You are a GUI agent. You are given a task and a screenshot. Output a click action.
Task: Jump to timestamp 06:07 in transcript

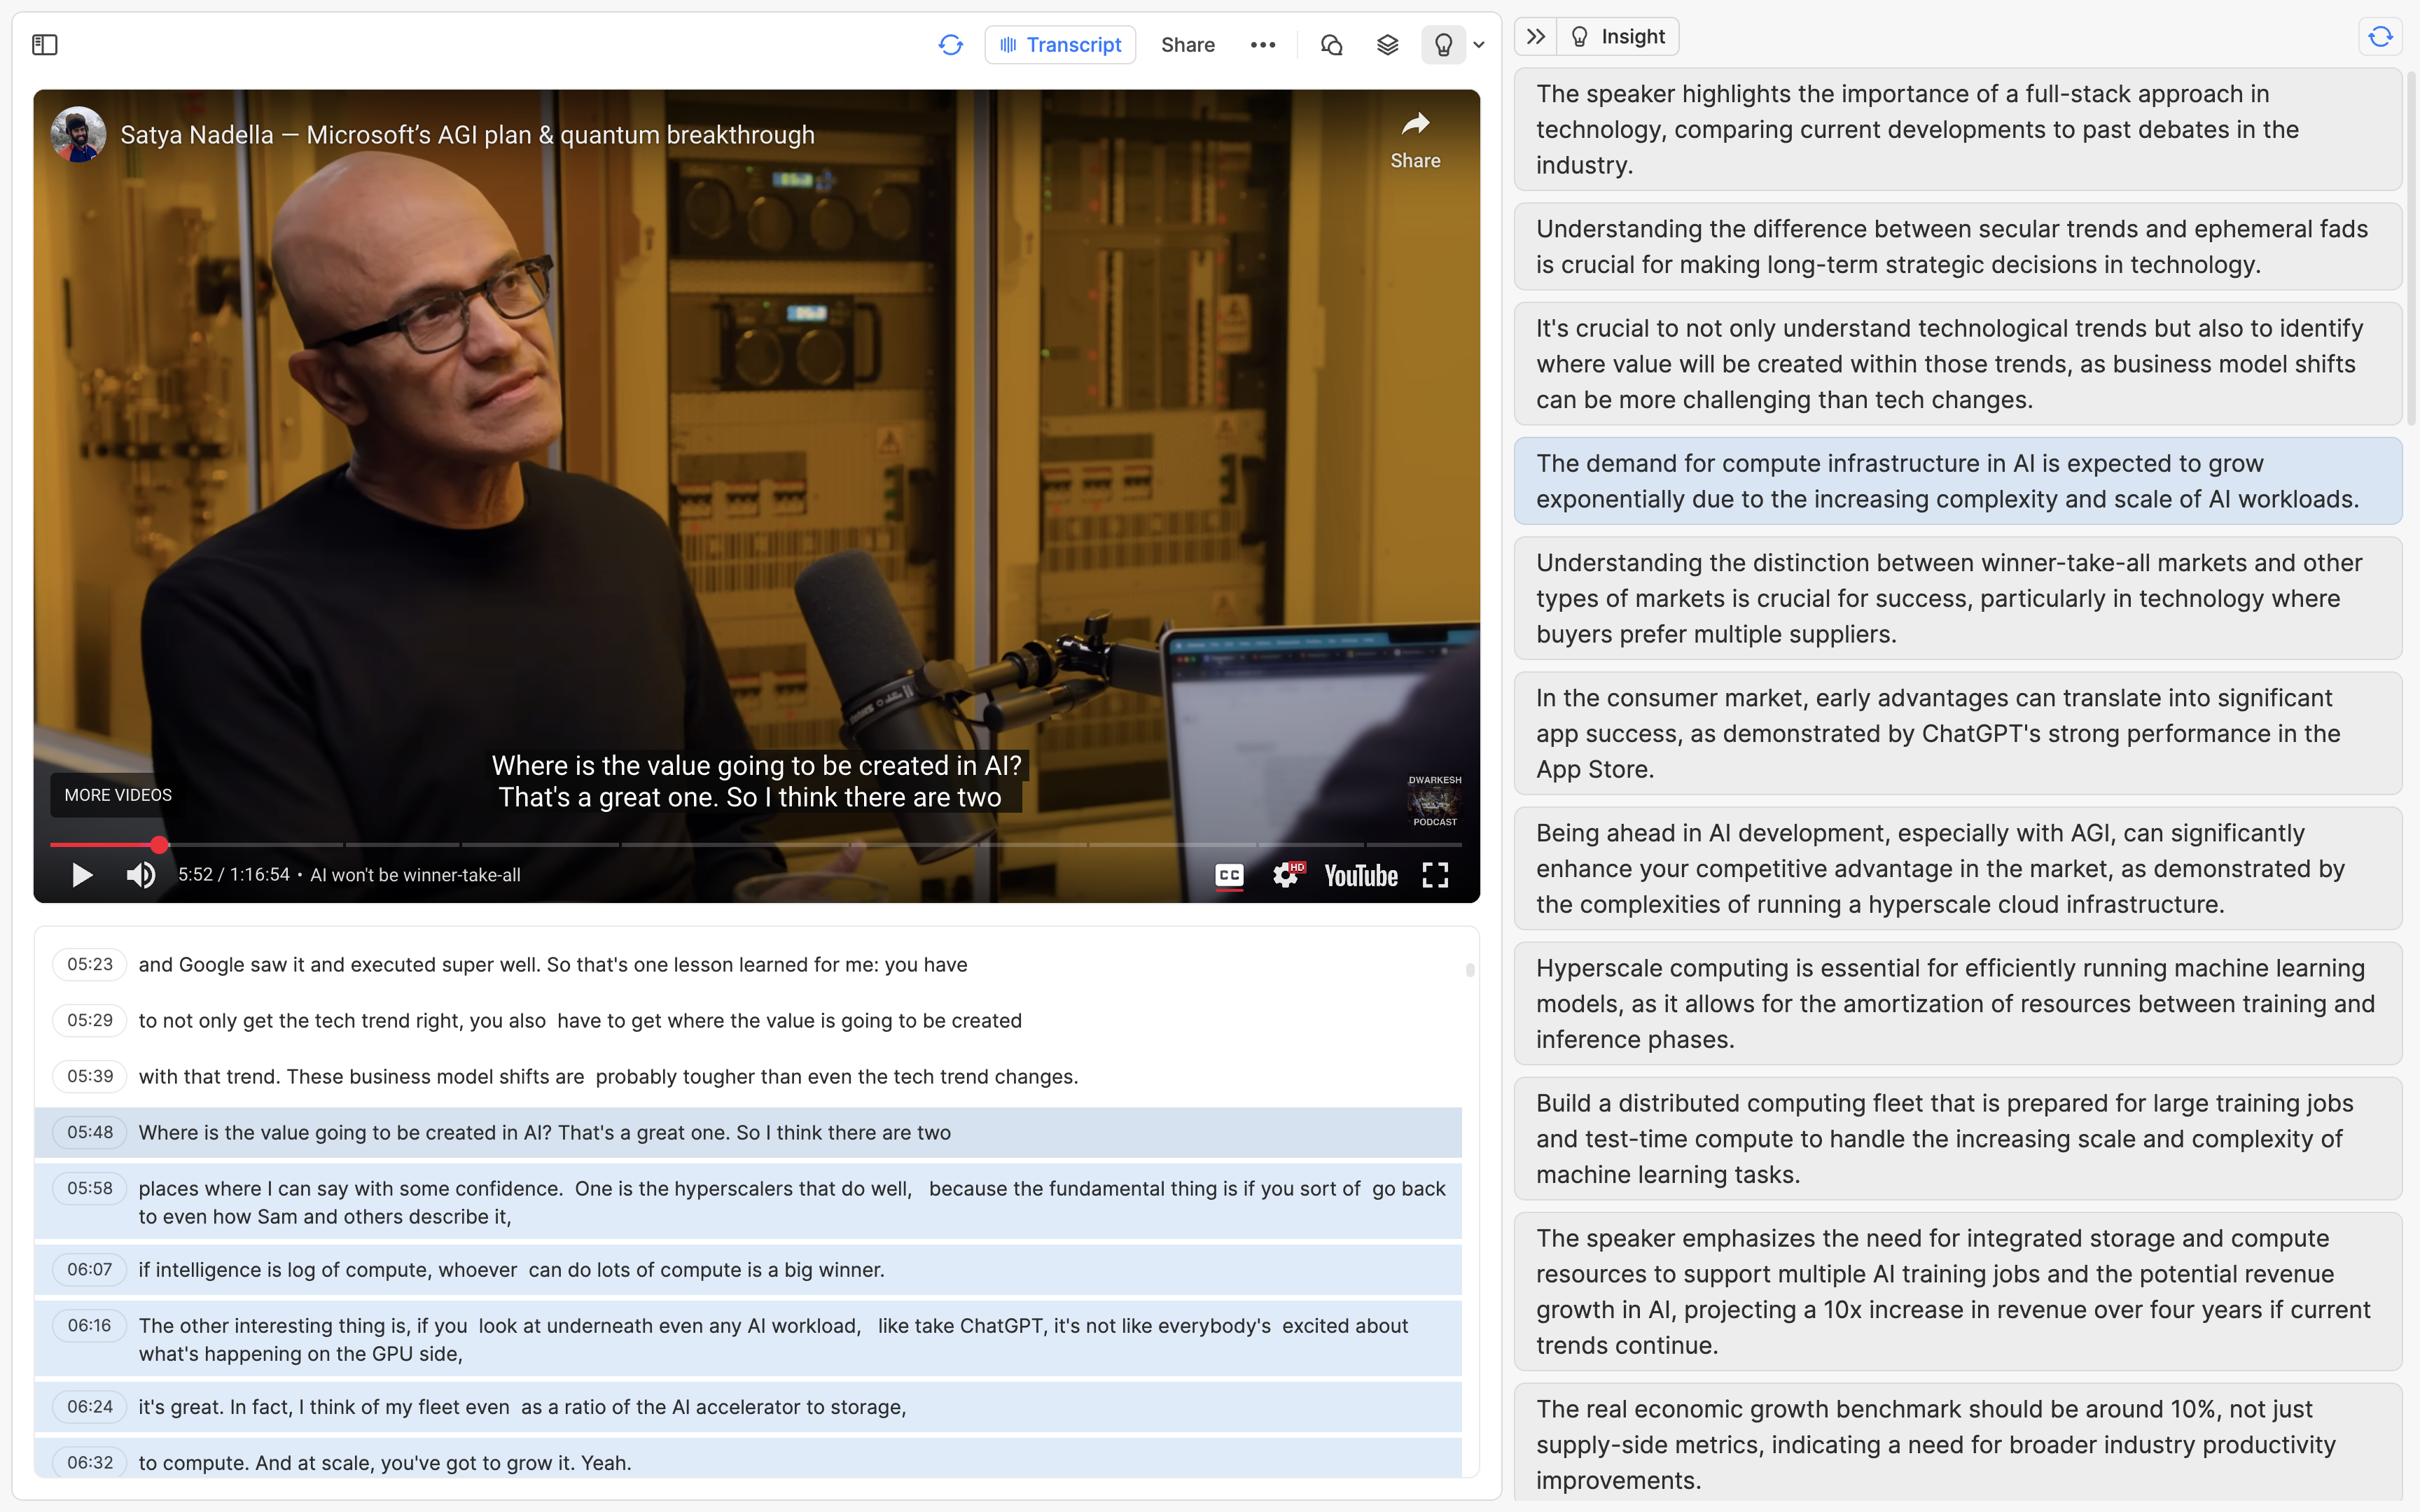(90, 1269)
